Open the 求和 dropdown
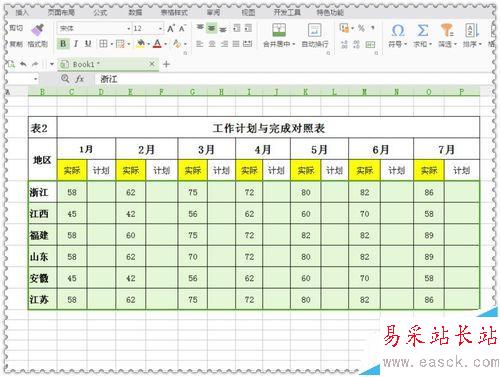The height and width of the screenshot is (377, 500). pyautogui.click(x=422, y=44)
